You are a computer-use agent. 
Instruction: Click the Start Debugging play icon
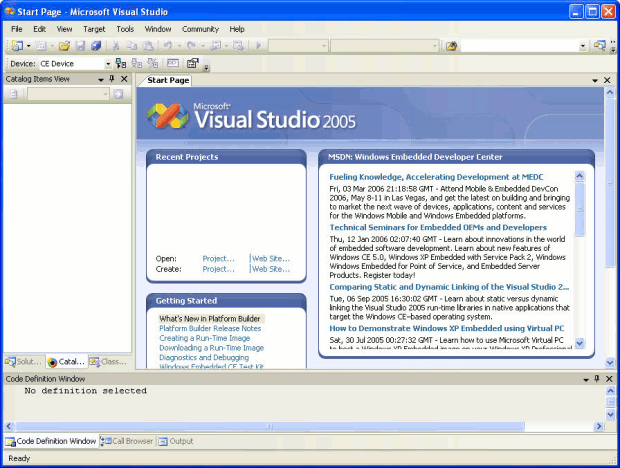coord(259,46)
